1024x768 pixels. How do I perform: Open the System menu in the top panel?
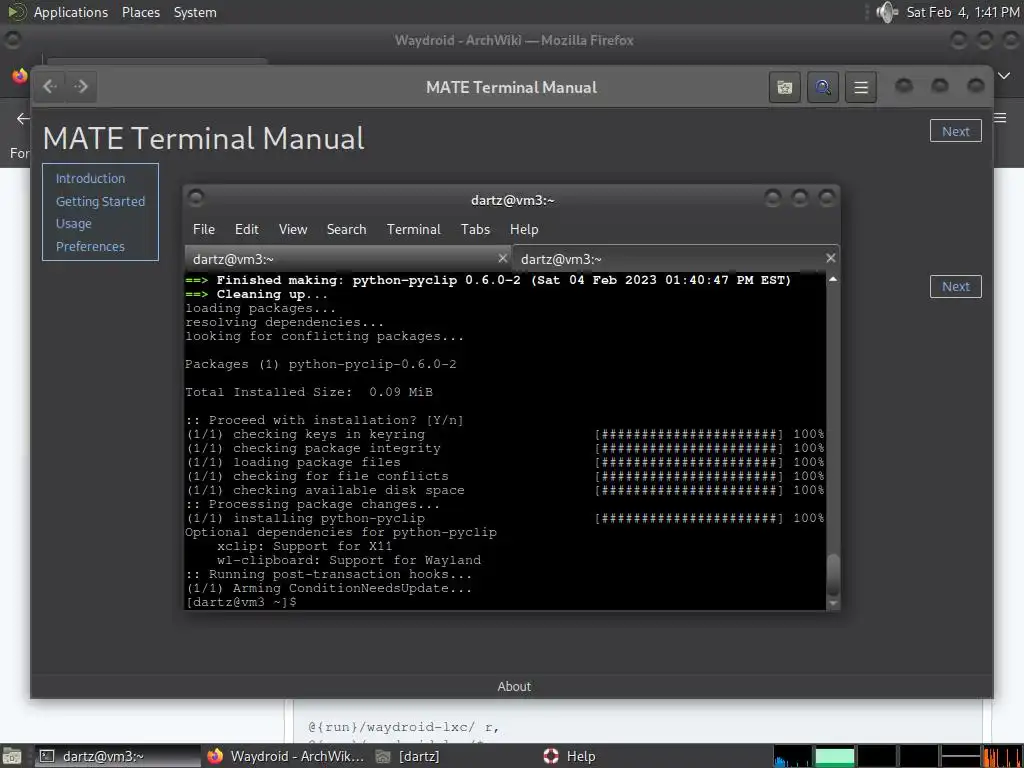click(195, 12)
